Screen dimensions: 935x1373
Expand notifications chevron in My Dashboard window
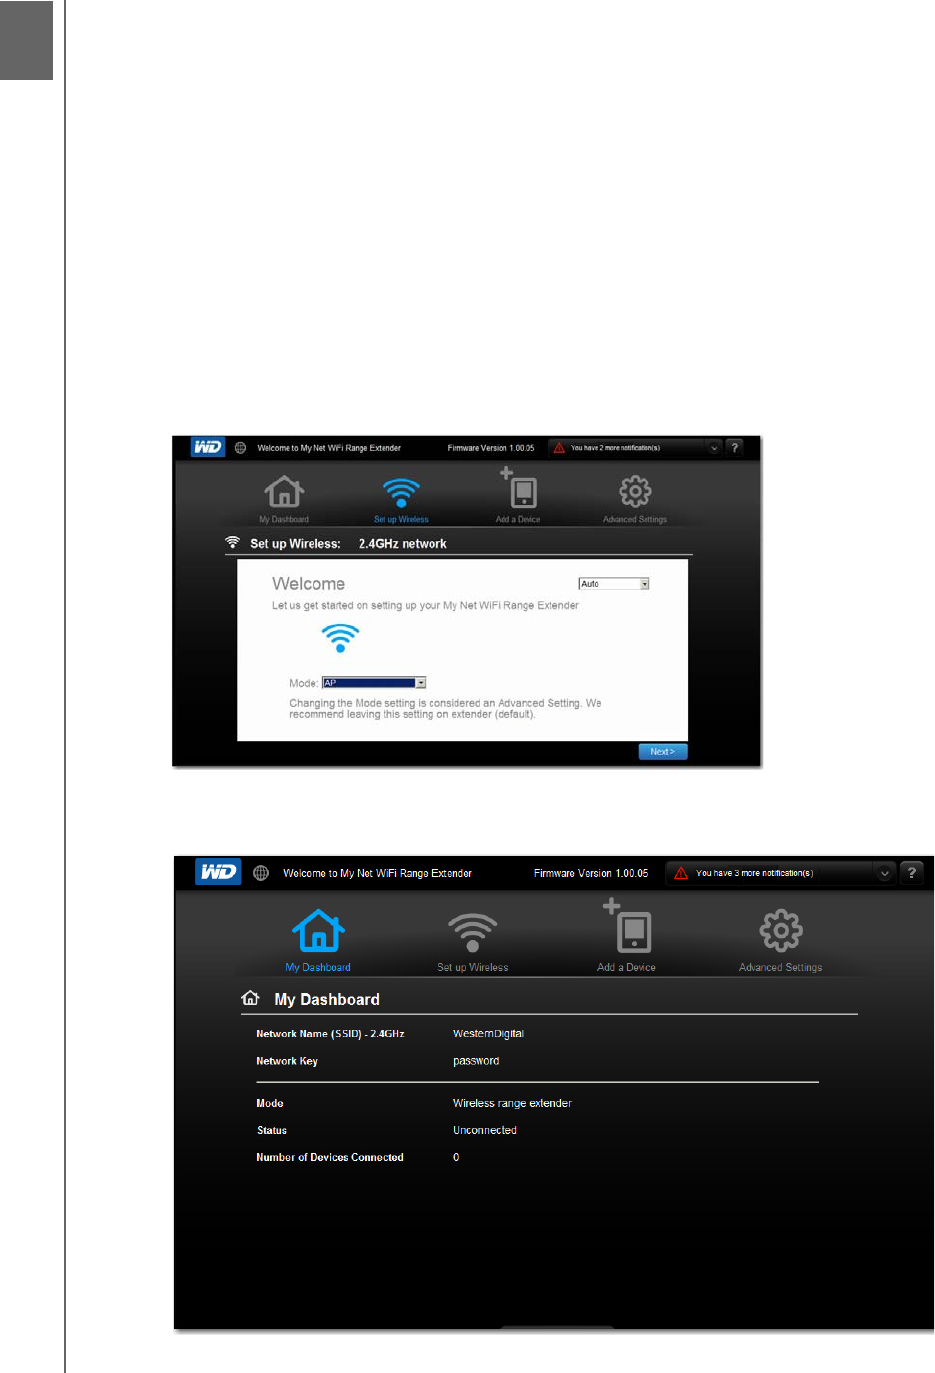tap(884, 873)
